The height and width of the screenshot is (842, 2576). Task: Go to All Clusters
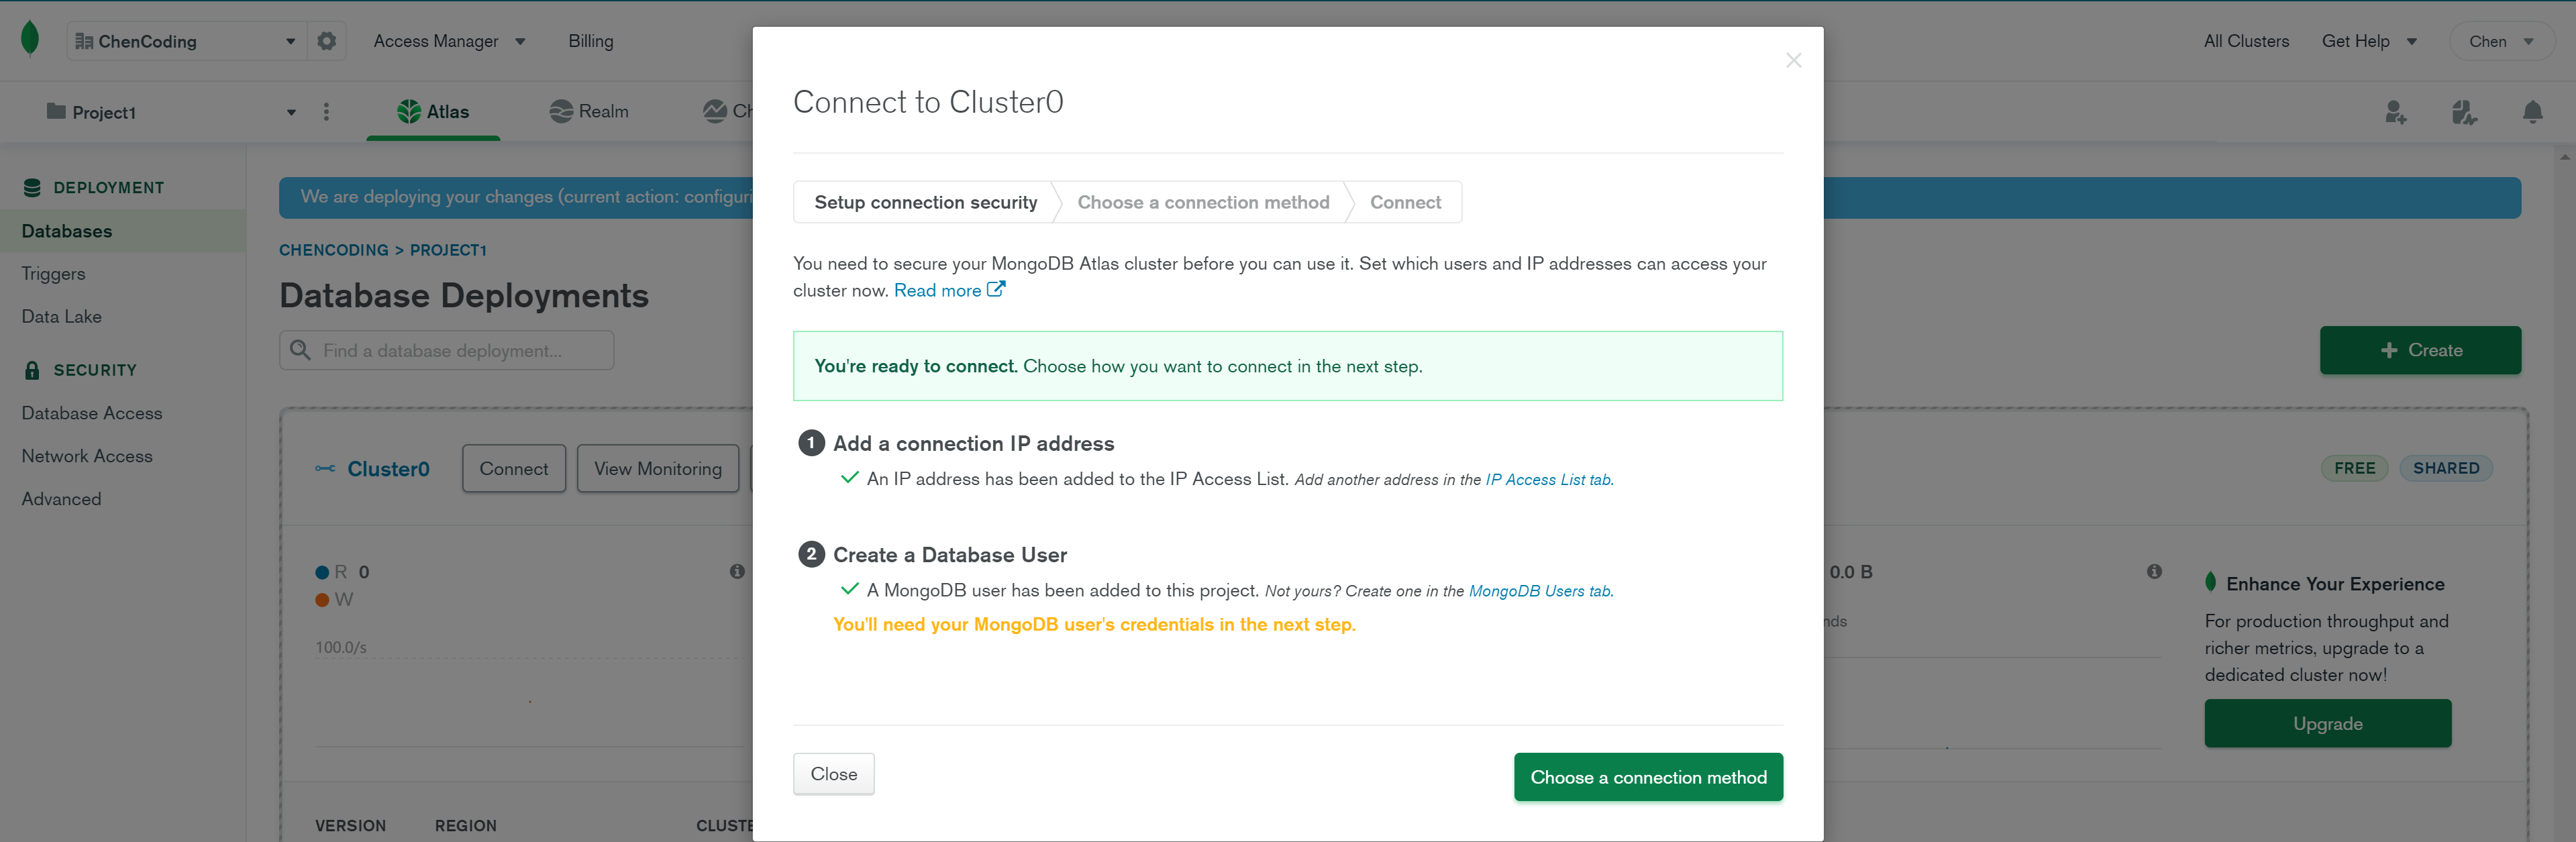pyautogui.click(x=2246, y=41)
